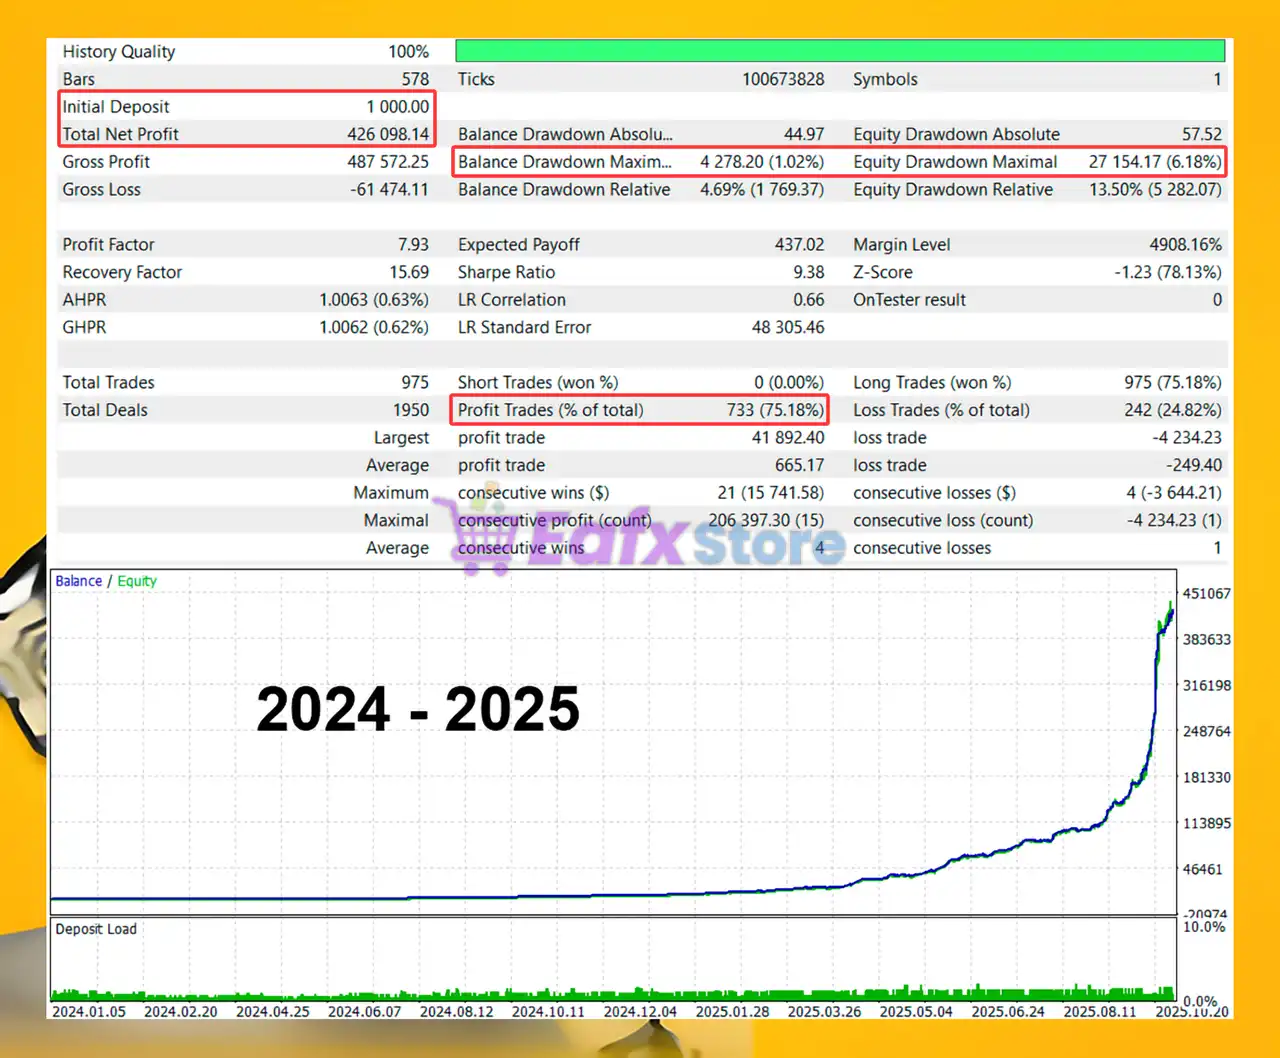Select the Profit Trades (% of total) label
The image size is (1280, 1058).
click(x=550, y=410)
